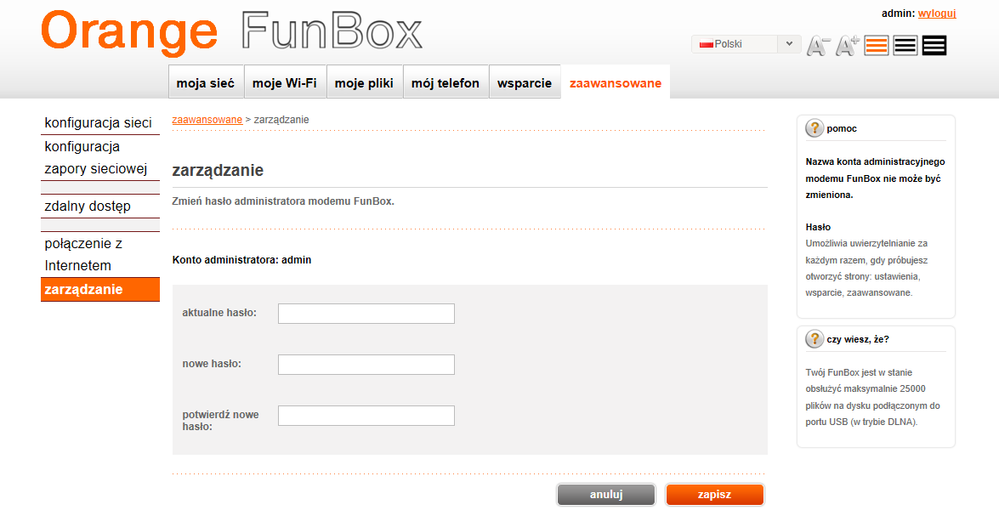Select the white-on-black contrast theme icon

[x=935, y=45]
